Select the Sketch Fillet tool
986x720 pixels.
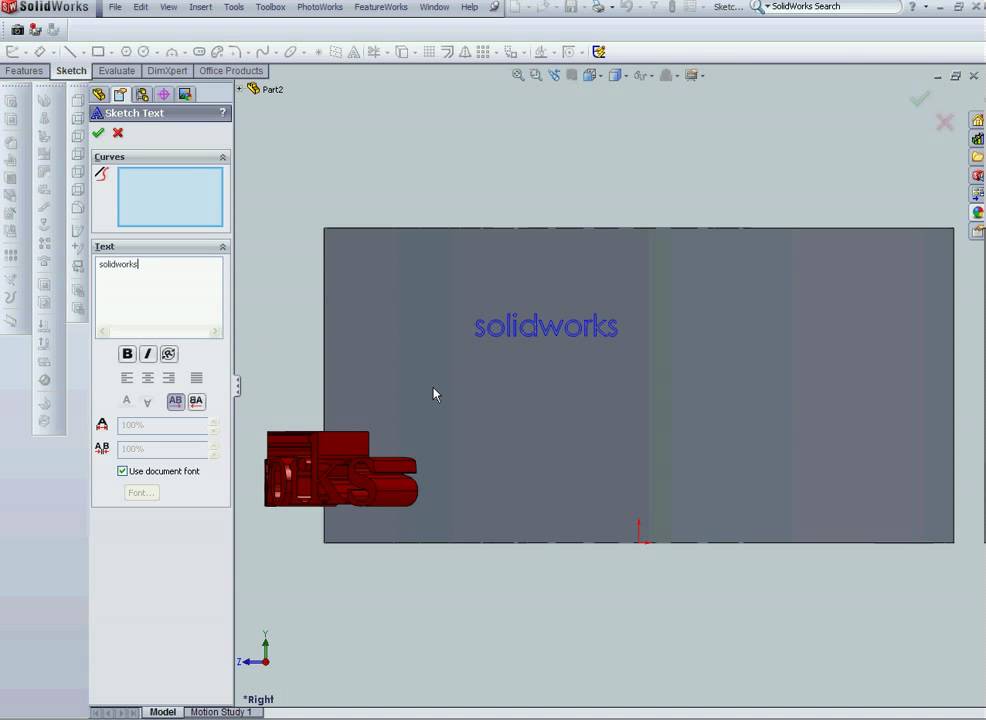tap(235, 52)
